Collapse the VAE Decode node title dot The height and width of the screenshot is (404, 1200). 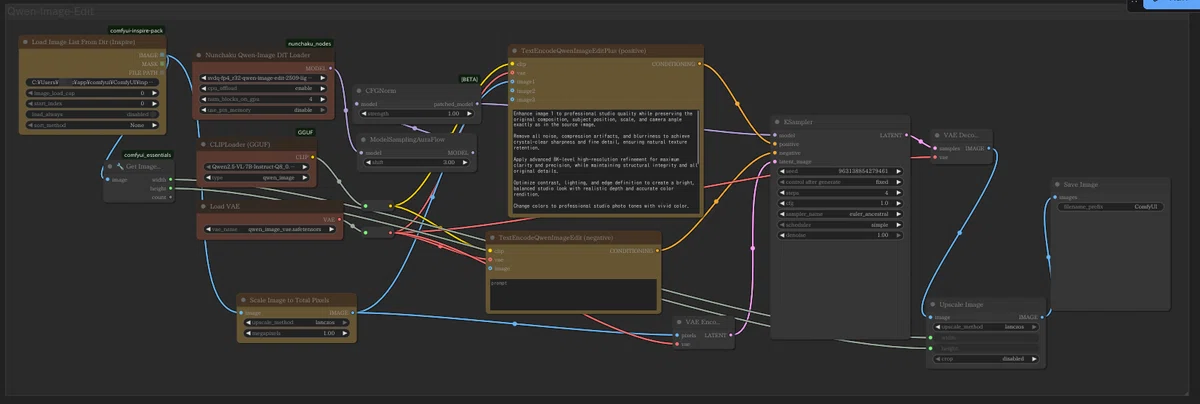[936, 134]
